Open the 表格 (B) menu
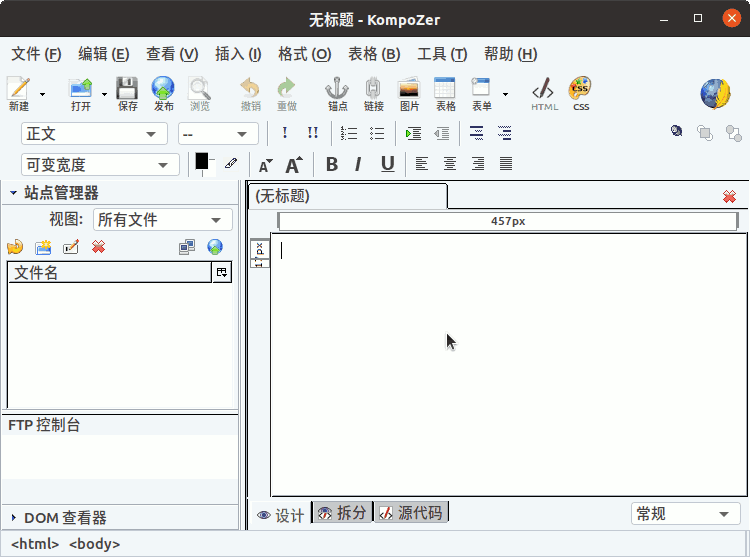Viewport: 750px width, 557px height. (374, 54)
